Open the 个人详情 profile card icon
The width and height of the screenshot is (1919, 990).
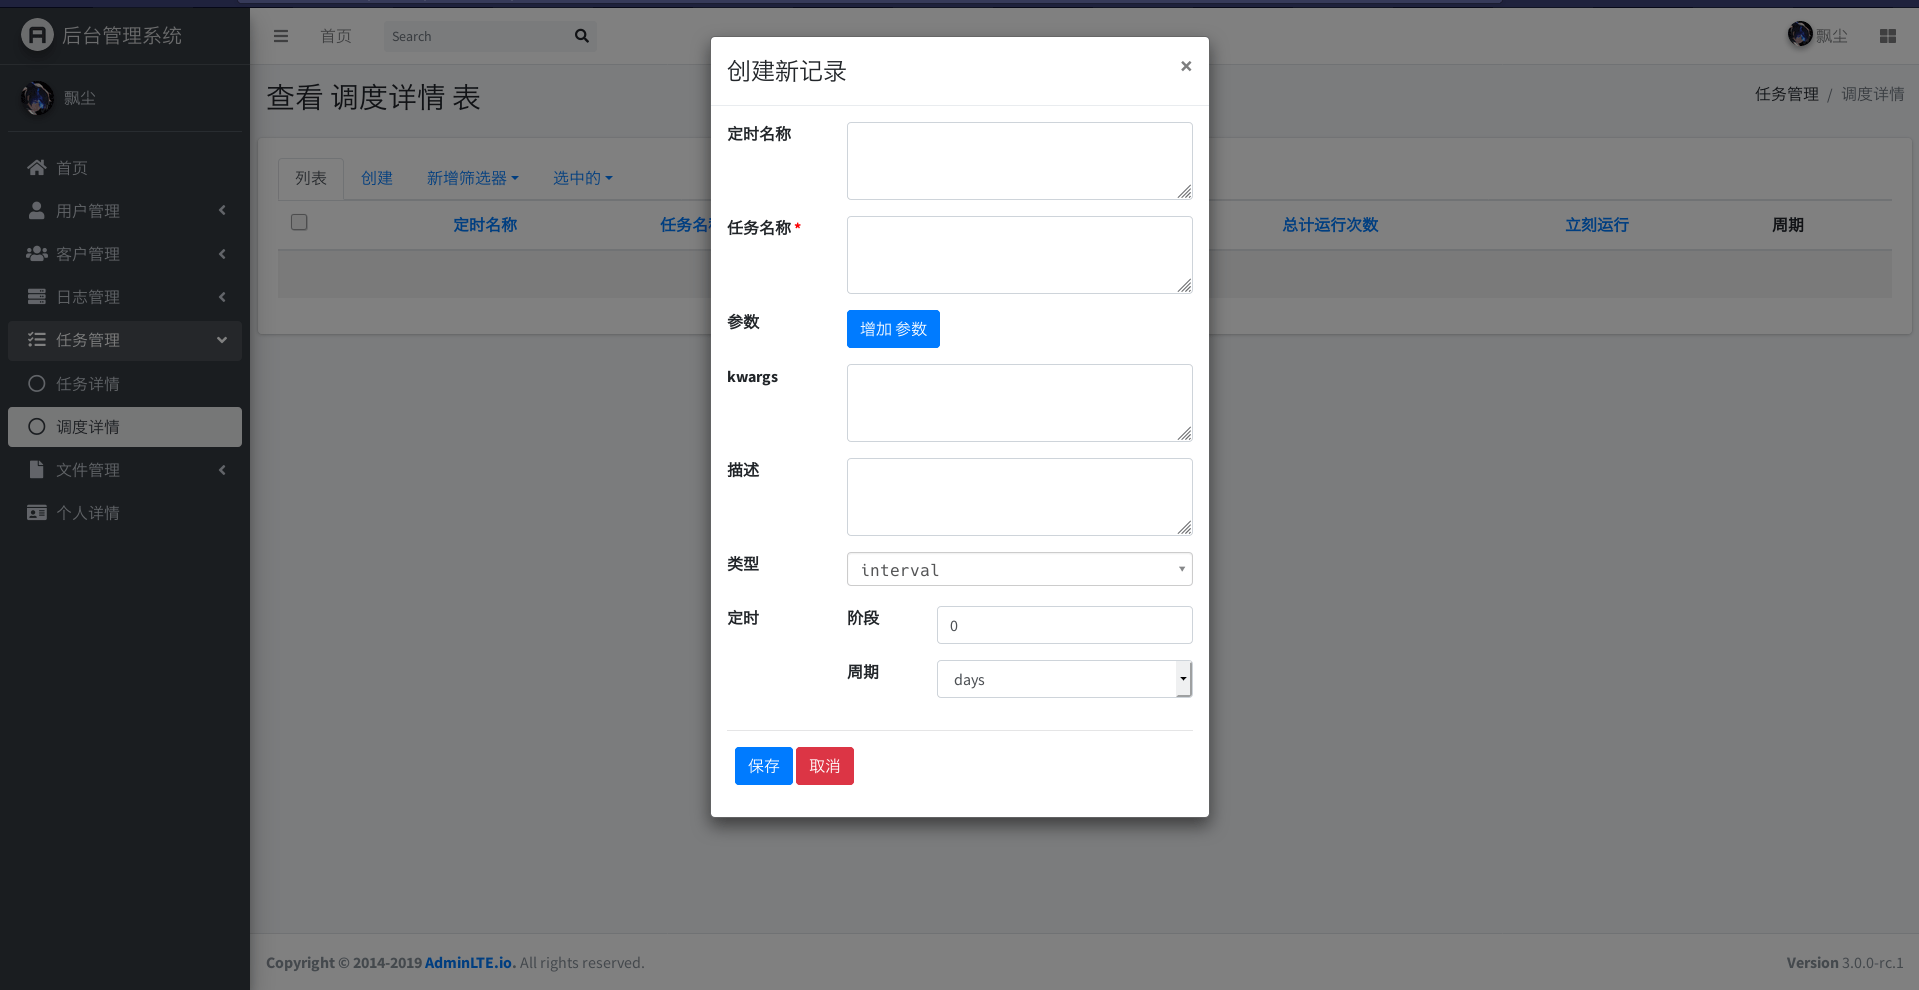point(37,513)
